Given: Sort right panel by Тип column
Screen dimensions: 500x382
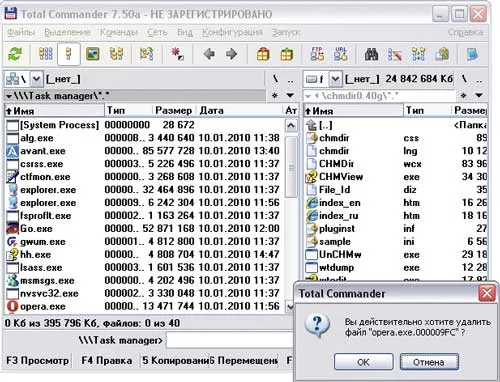Looking at the screenshot, I should point(427,110).
